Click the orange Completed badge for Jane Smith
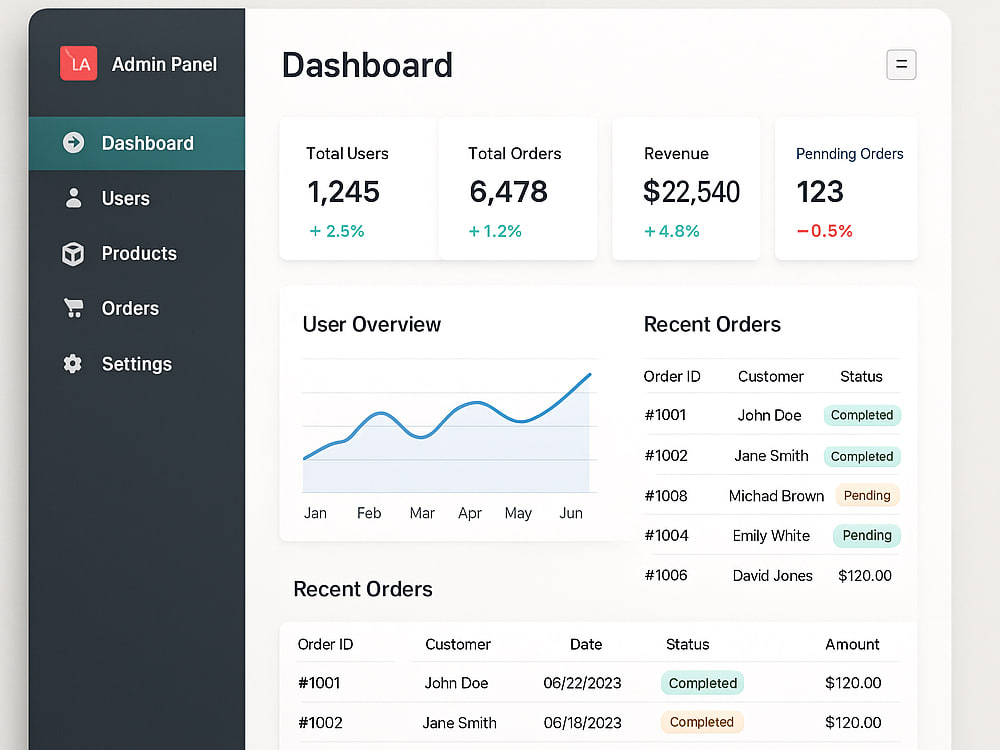 702,722
